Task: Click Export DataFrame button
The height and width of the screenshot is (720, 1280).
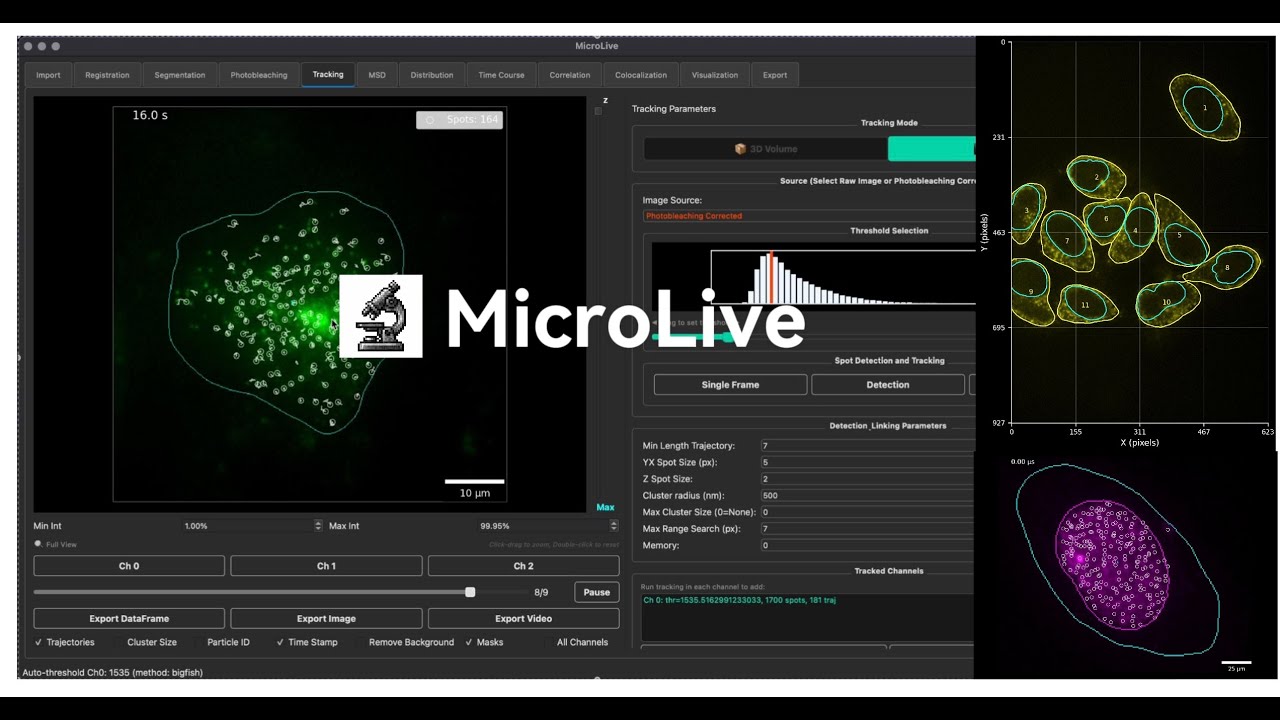Action: point(129,619)
